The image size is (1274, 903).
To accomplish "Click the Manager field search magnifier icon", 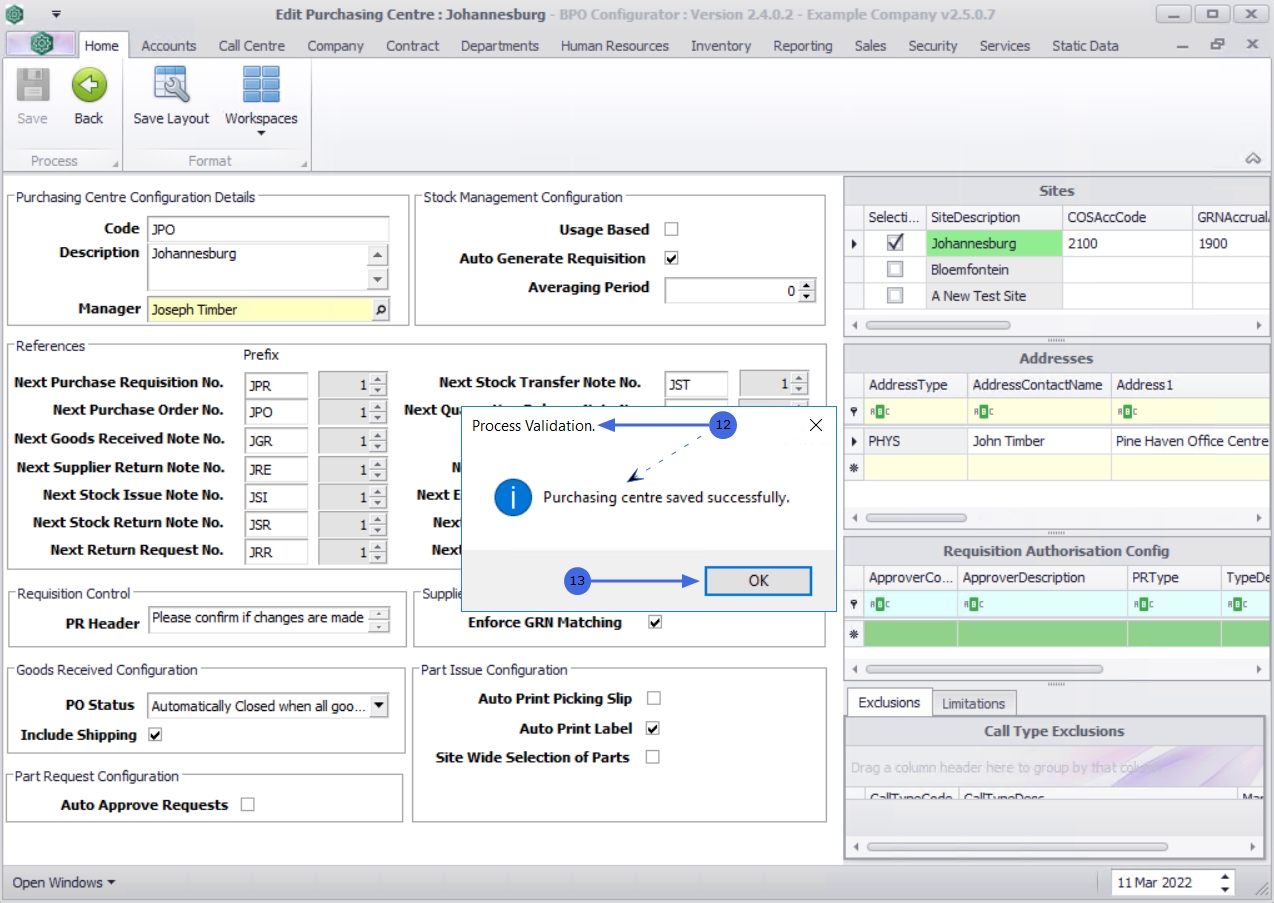I will (x=380, y=310).
